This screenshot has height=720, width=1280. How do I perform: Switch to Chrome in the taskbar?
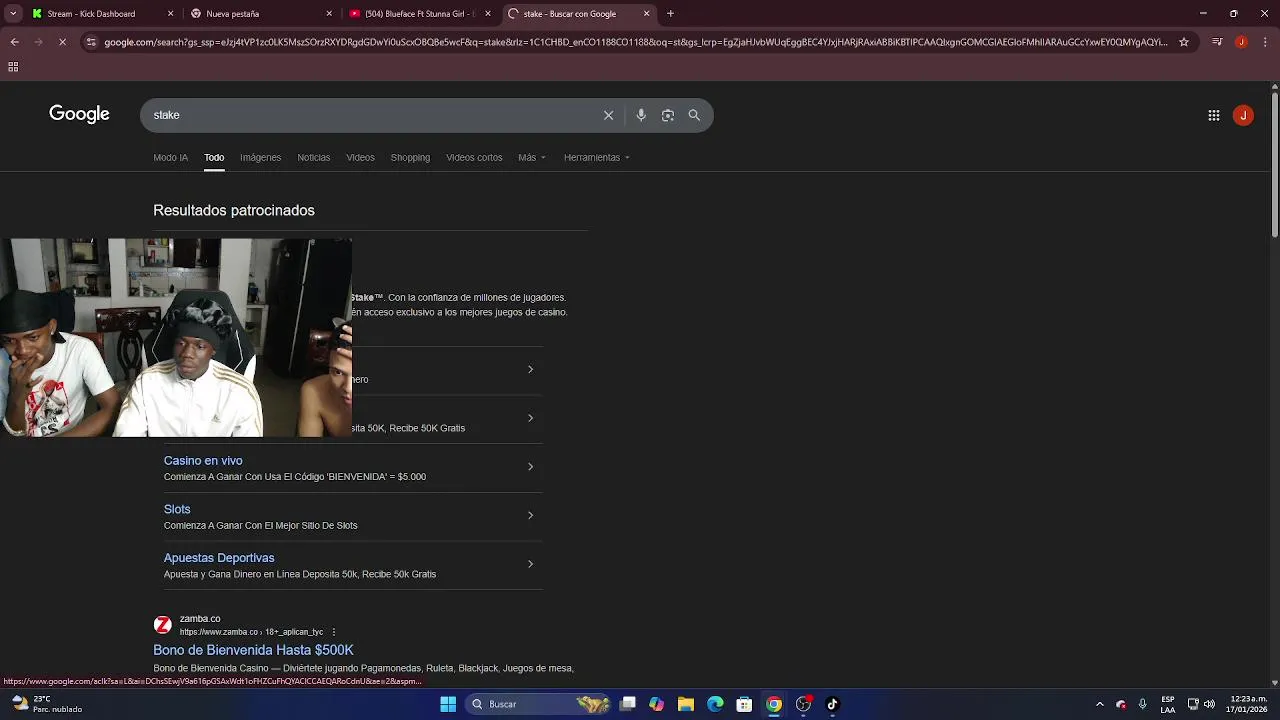[x=774, y=704]
